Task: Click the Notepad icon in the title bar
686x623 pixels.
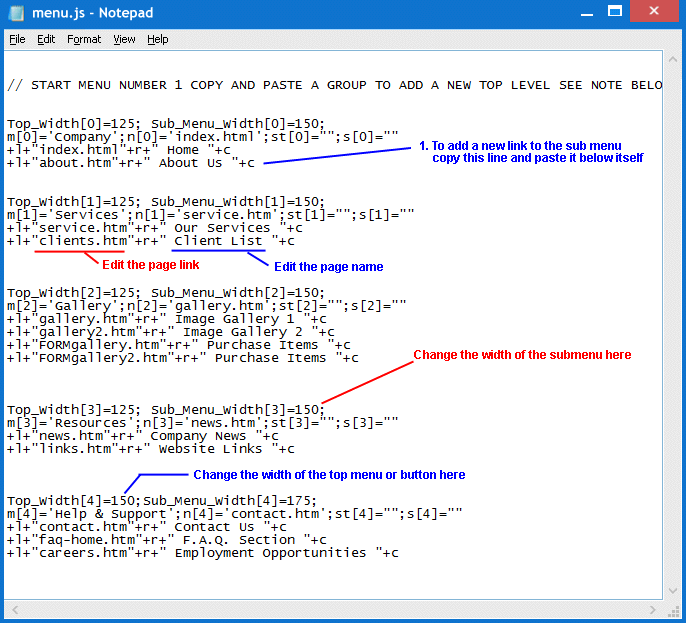Action: coord(14,13)
